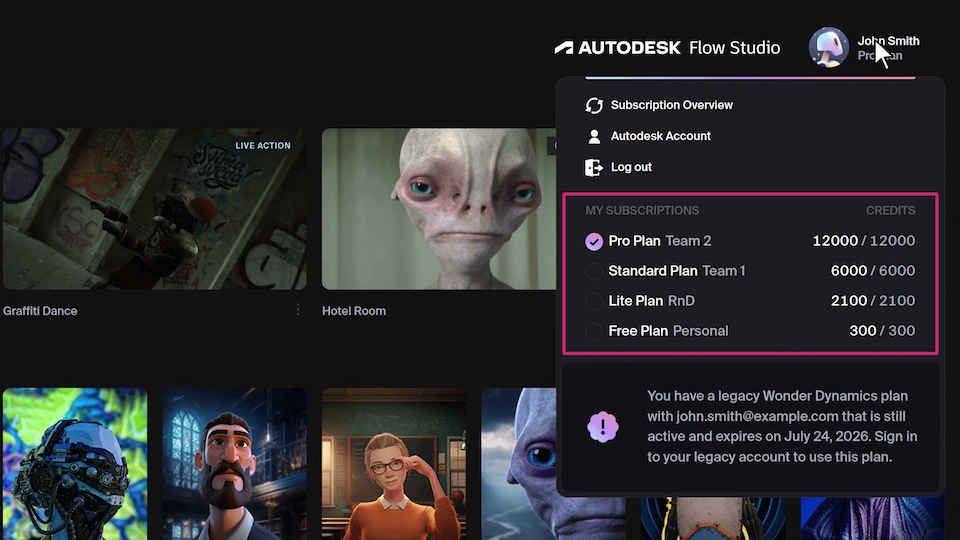The height and width of the screenshot is (540, 960).
Task: Click the 6000 / 6000 credits value
Action: pyautogui.click(x=872, y=271)
